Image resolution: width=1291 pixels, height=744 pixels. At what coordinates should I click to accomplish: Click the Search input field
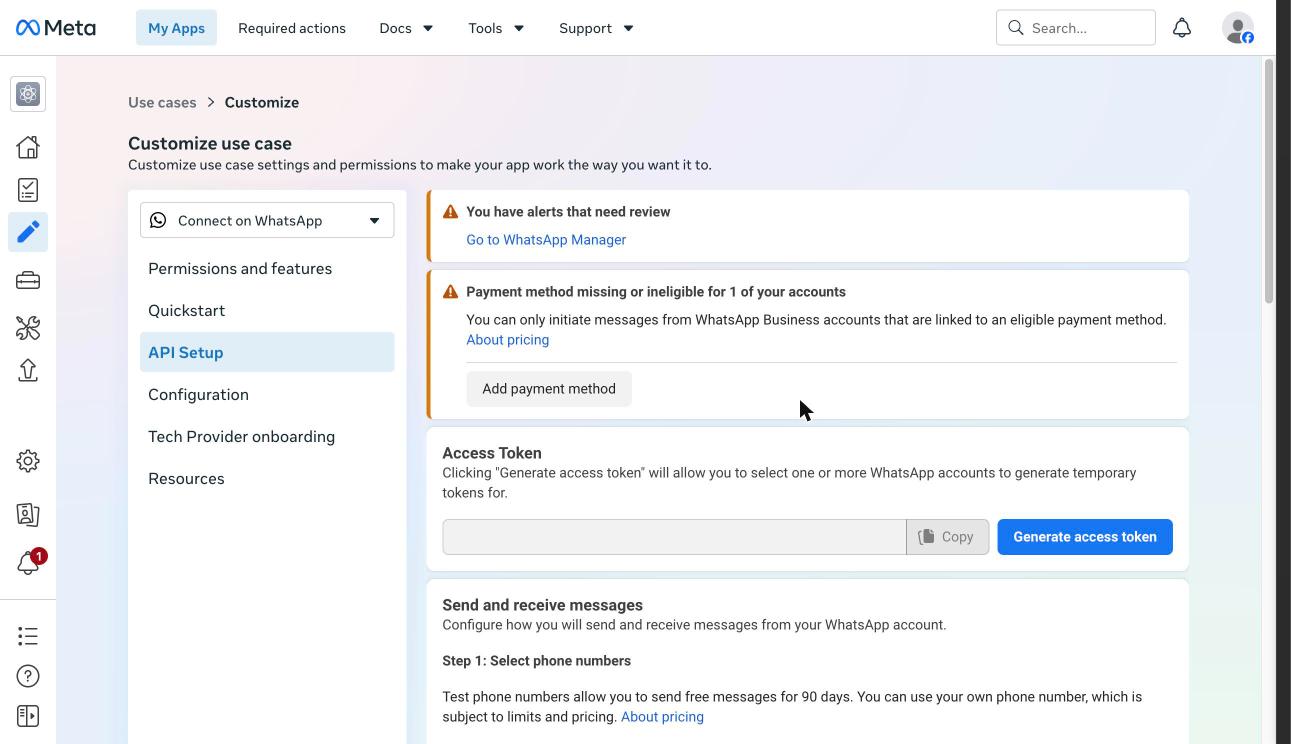point(1076,28)
